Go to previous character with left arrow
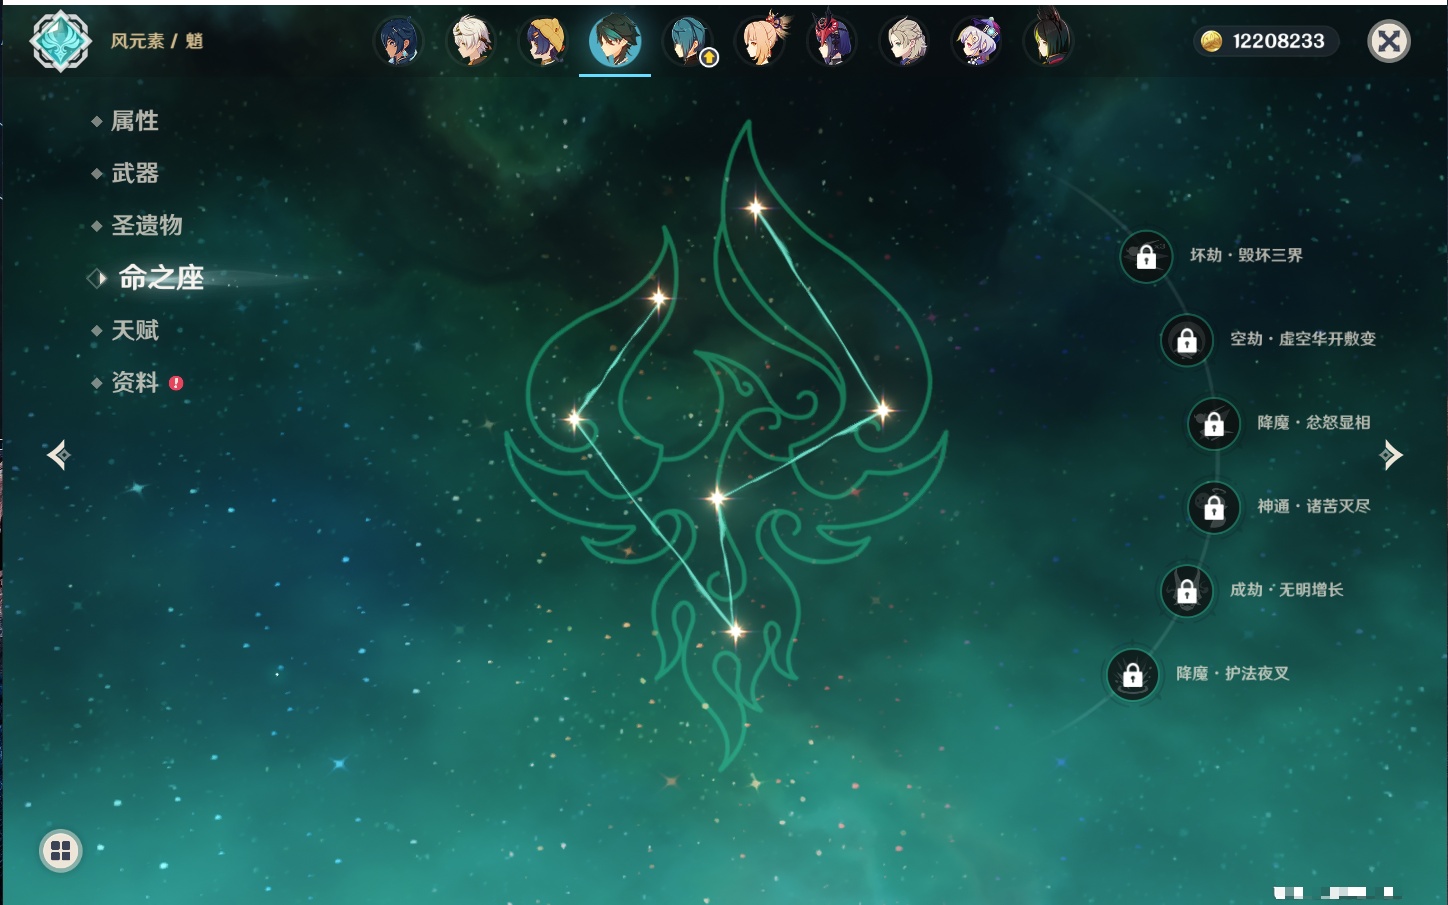The width and height of the screenshot is (1448, 905). tap(58, 455)
